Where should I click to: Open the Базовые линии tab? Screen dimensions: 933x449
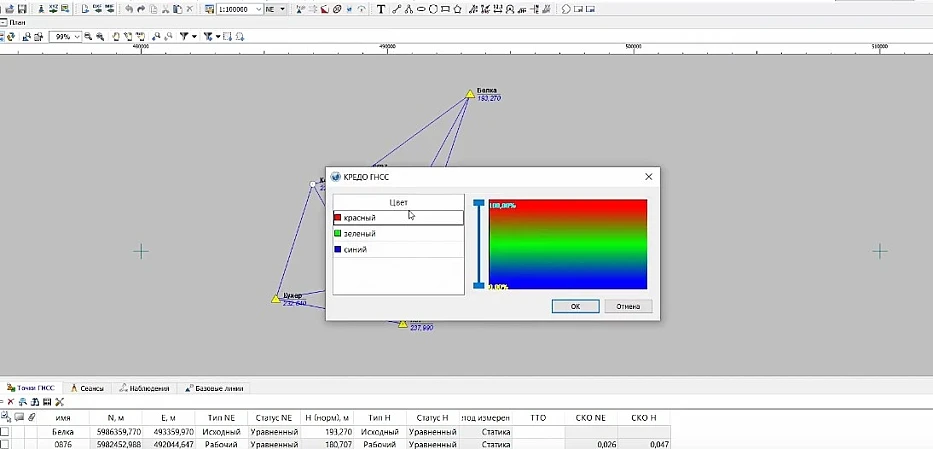[x=217, y=388]
